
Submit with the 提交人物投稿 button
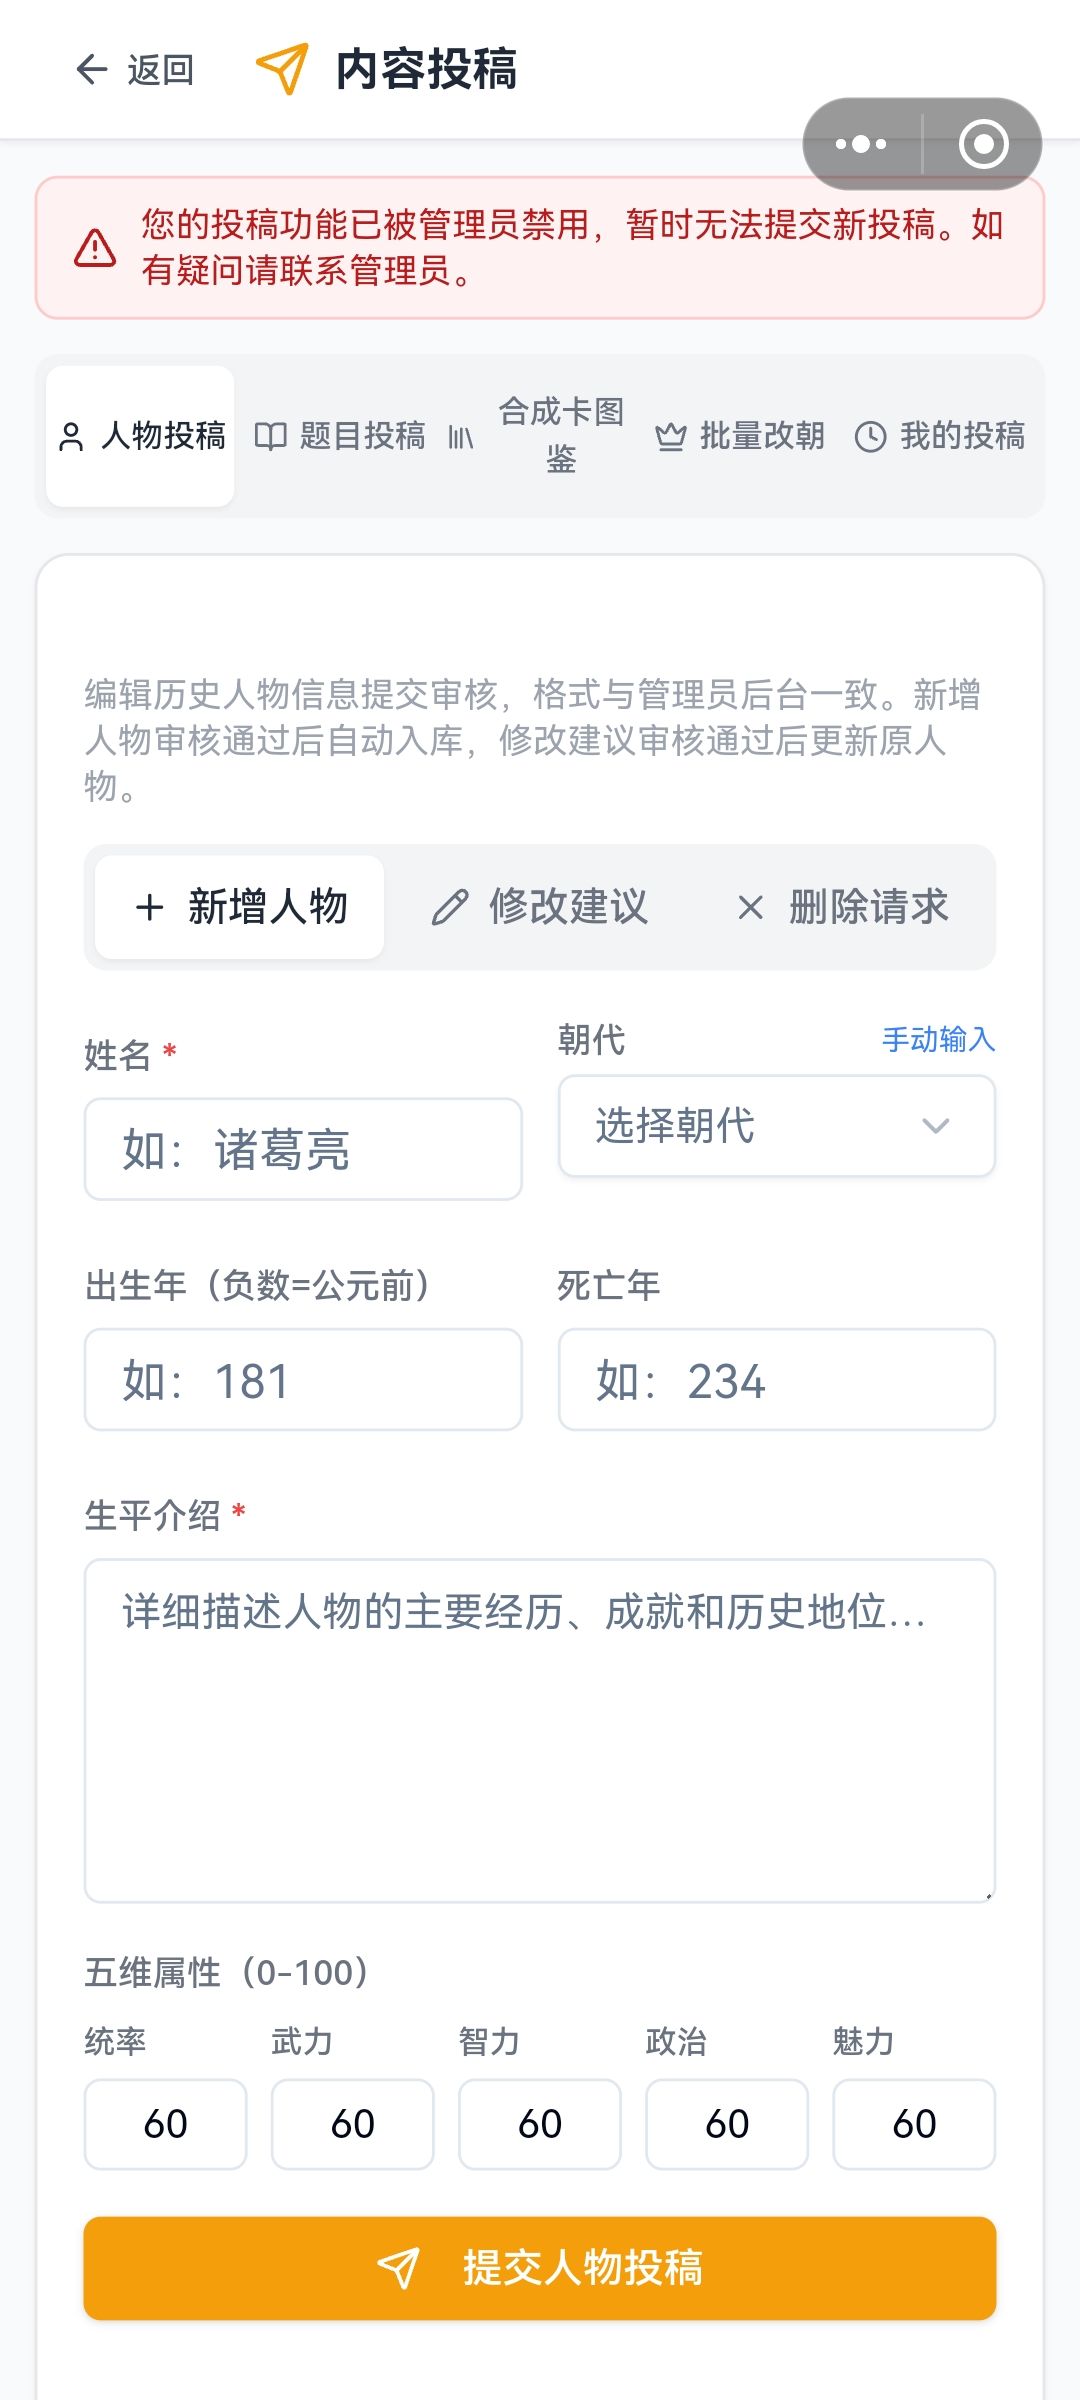point(540,2268)
